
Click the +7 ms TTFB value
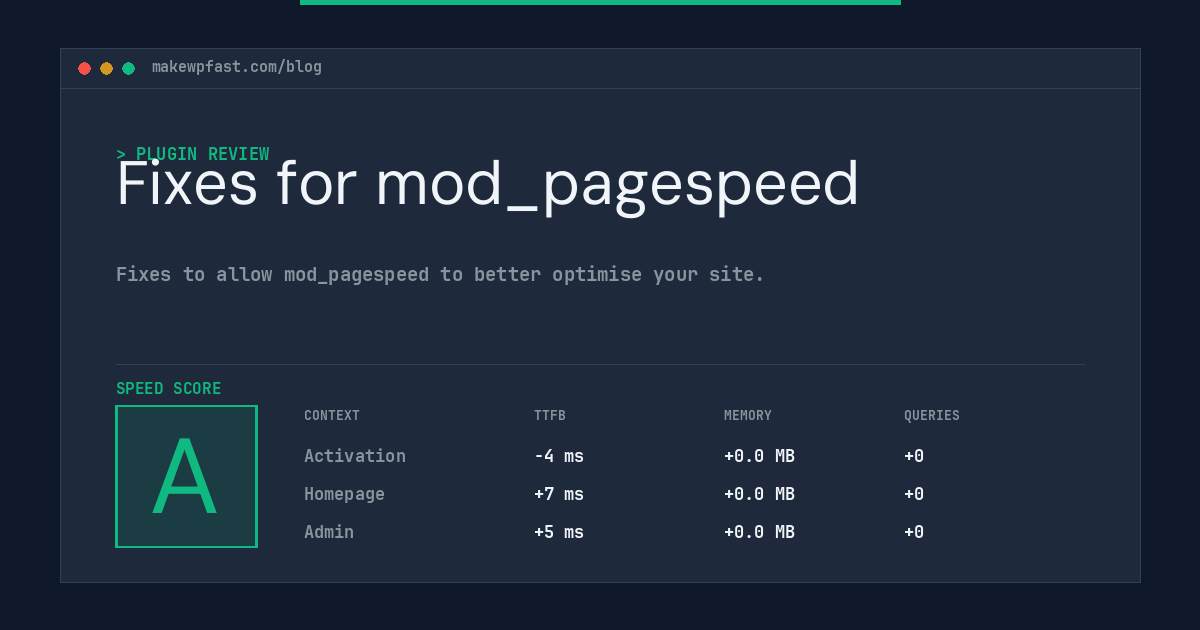pyautogui.click(x=559, y=494)
